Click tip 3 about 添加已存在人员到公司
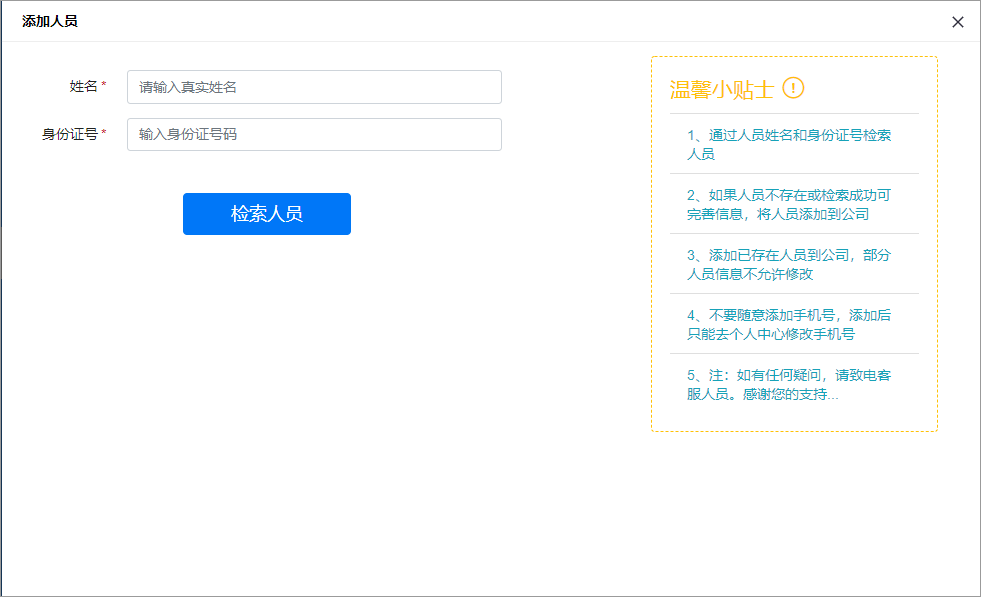This screenshot has height=597, width=982. [x=789, y=264]
